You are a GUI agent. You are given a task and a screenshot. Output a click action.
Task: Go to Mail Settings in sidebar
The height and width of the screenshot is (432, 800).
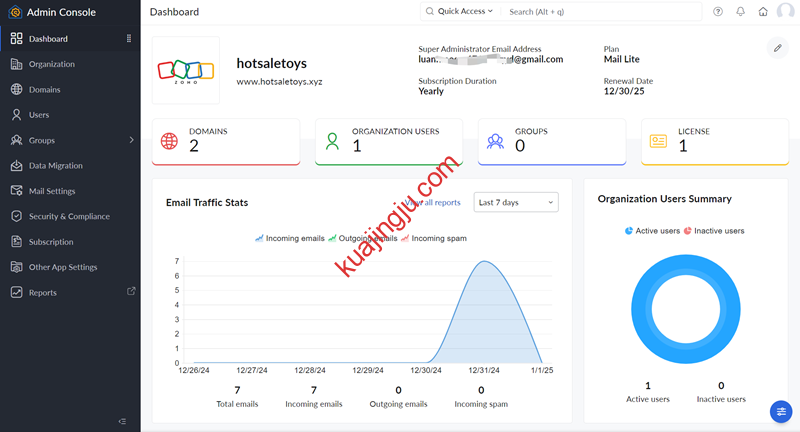click(52, 191)
